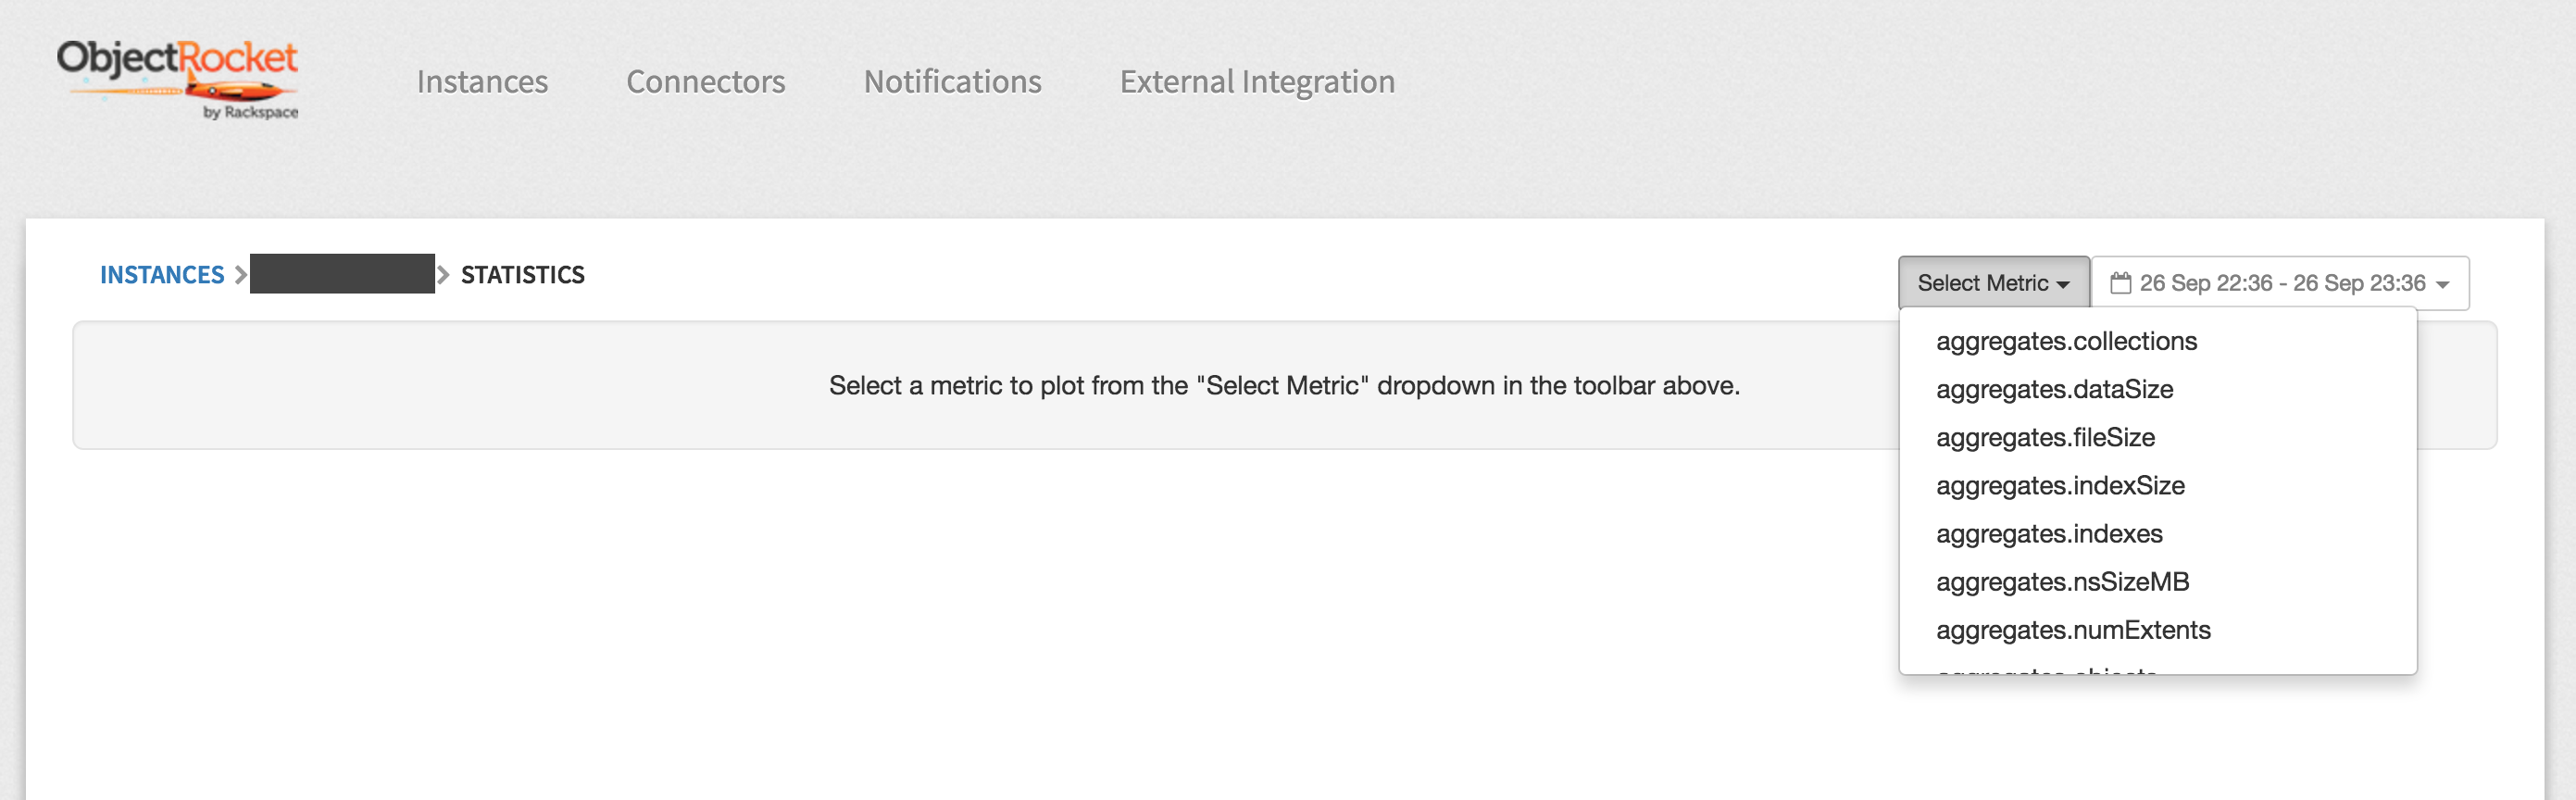
Task: Click the chevron before STATISTICS breadcrumb
Action: tap(443, 275)
